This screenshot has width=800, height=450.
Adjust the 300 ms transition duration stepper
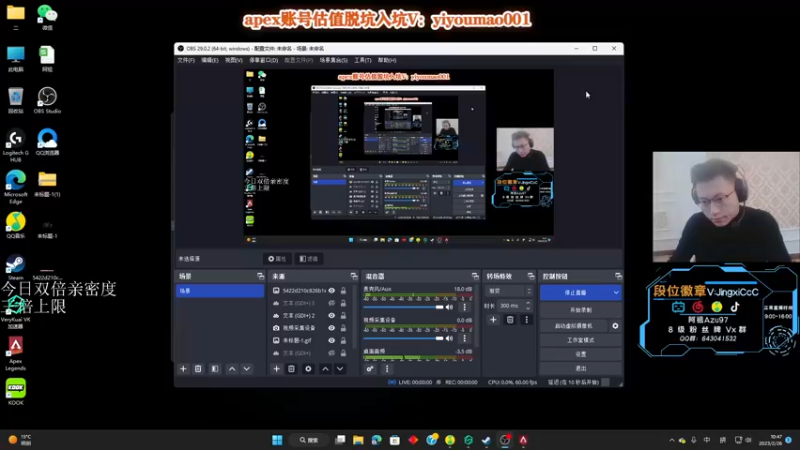coord(528,306)
